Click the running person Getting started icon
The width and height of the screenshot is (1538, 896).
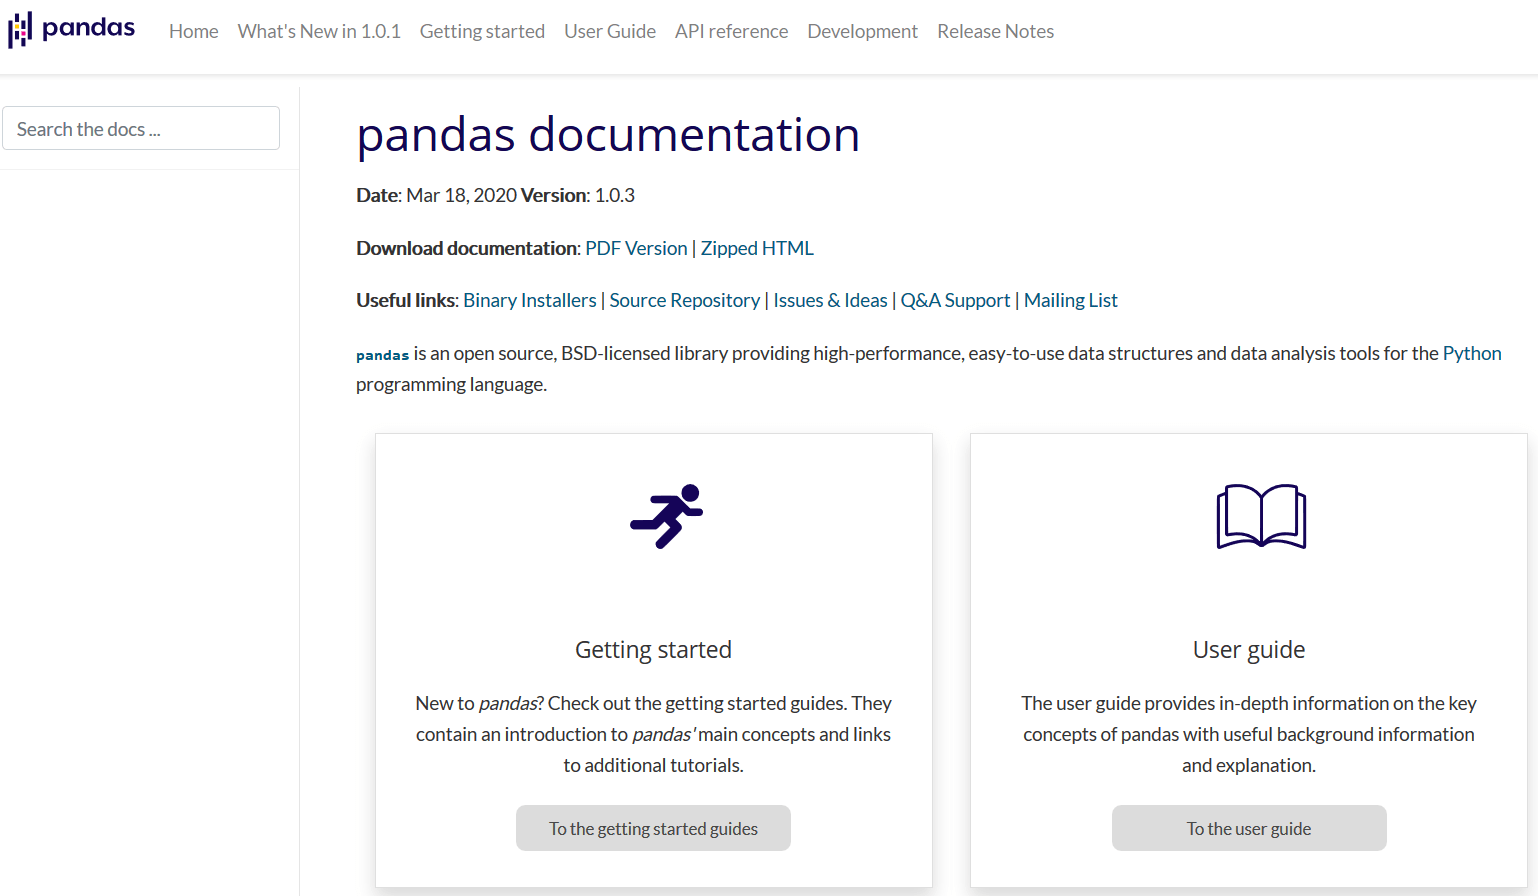(667, 516)
